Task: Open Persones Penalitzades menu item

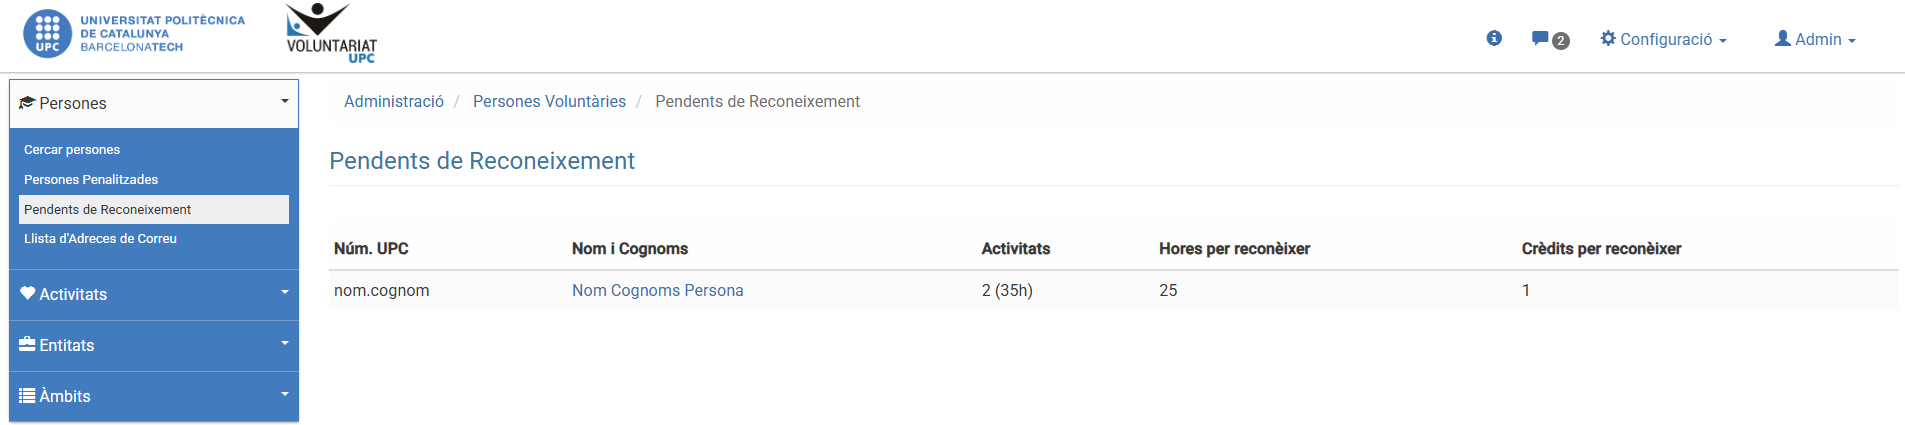Action: tap(91, 180)
